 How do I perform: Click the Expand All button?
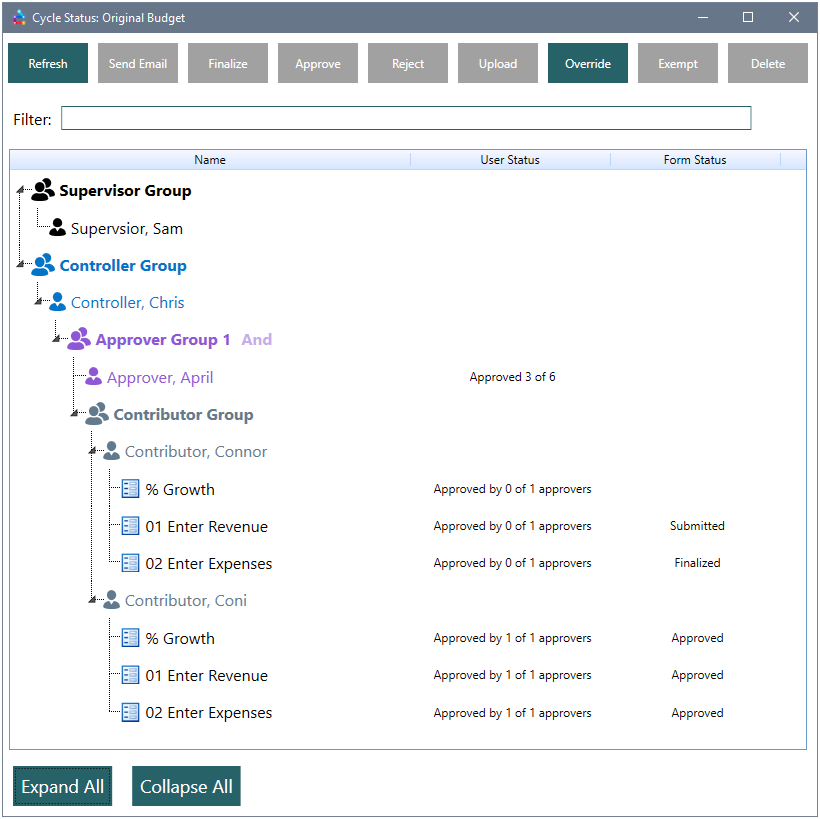point(63,787)
